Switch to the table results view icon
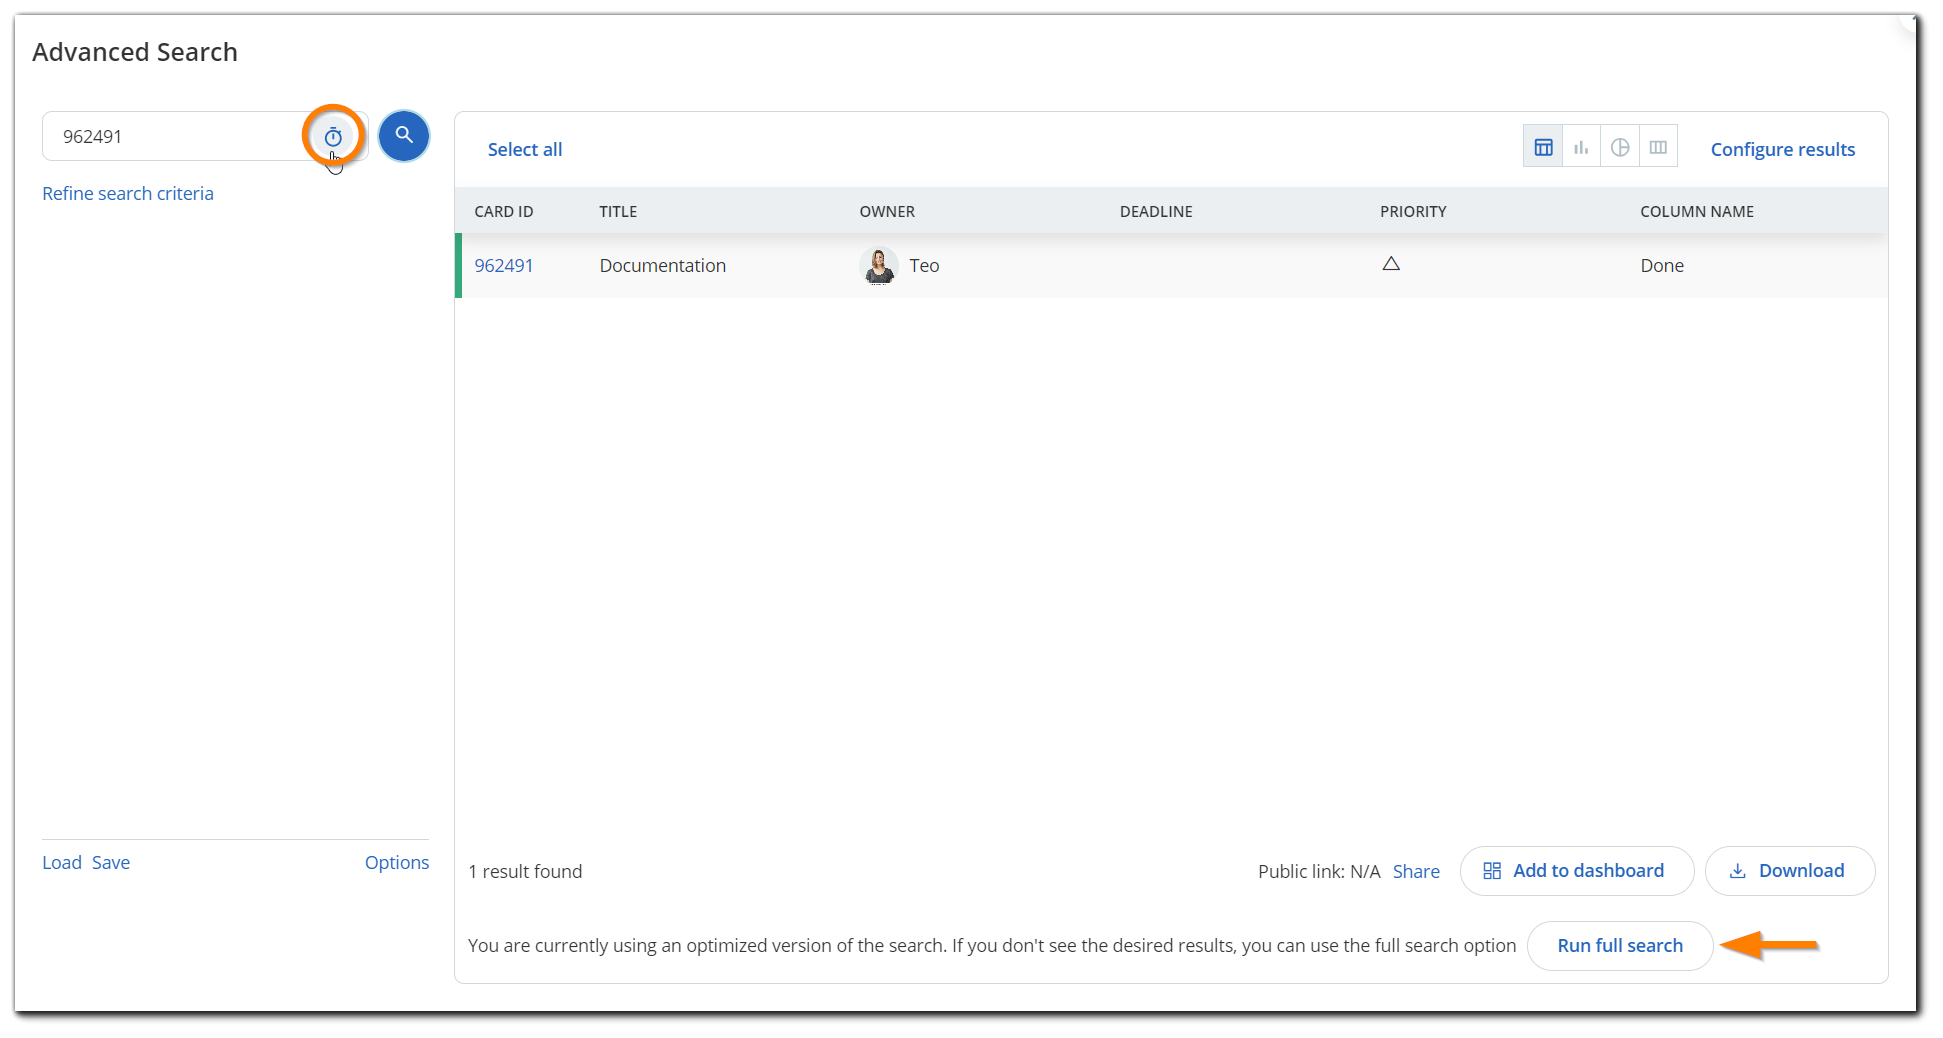 1542,145
